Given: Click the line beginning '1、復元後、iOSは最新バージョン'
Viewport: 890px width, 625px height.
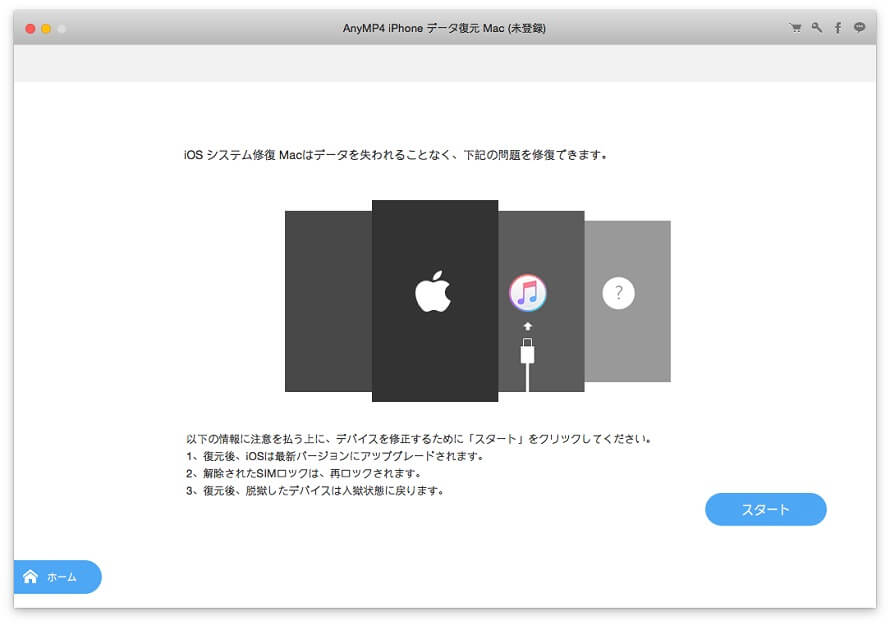Looking at the screenshot, I should (x=334, y=456).
